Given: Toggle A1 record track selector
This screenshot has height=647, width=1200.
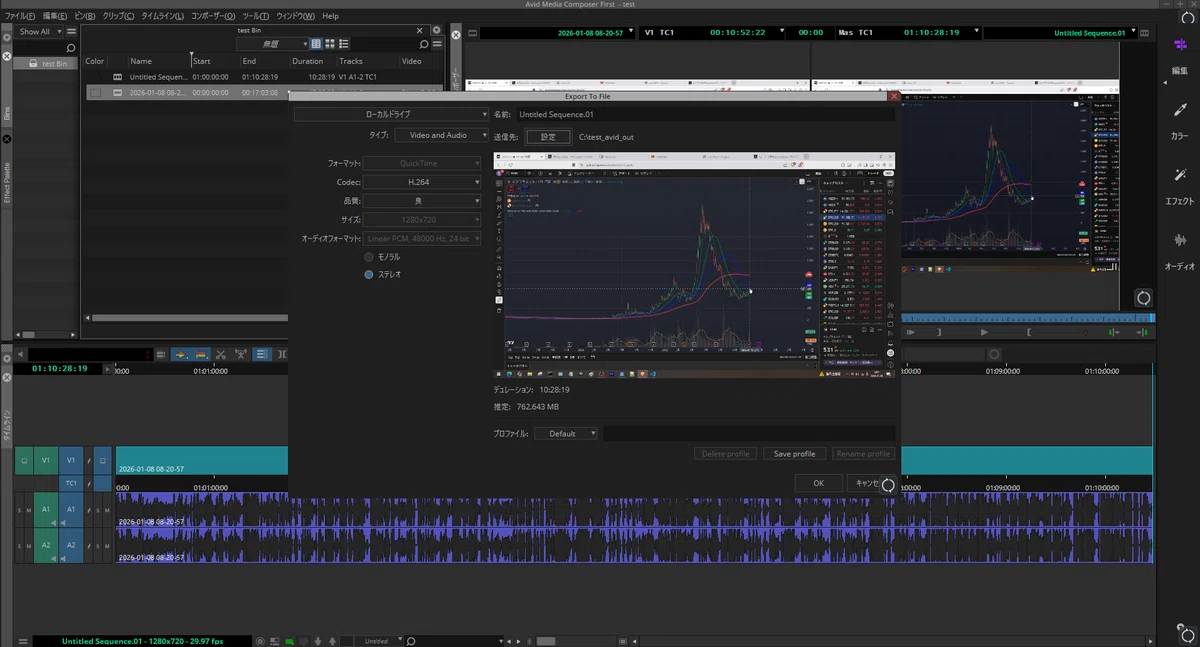Looking at the screenshot, I should pos(71,510).
